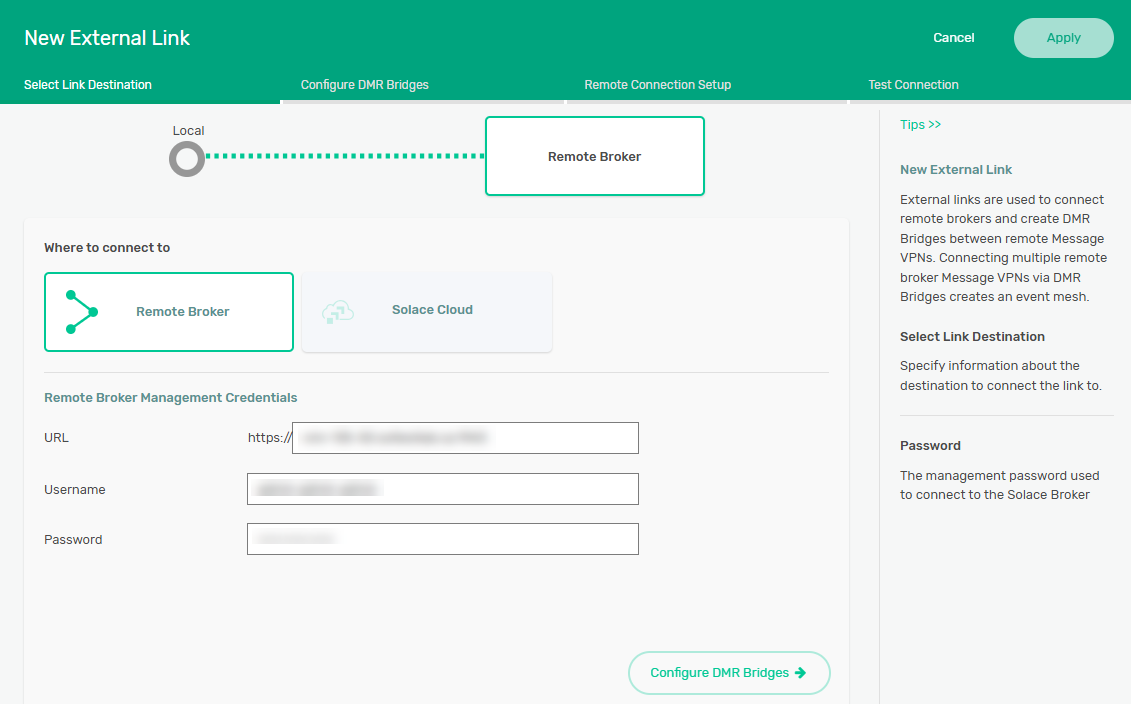Image resolution: width=1131 pixels, height=704 pixels.
Task: Proceed with the Configure DMR Bridges button
Action: tap(728, 673)
